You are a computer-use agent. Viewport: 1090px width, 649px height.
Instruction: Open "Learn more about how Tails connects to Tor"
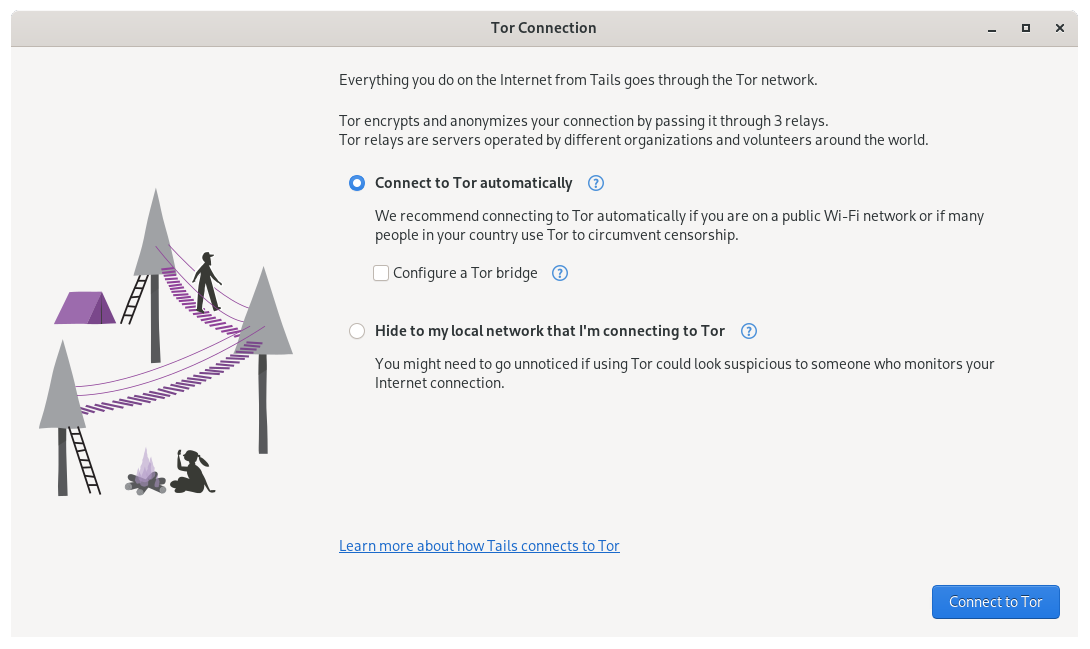(x=479, y=545)
